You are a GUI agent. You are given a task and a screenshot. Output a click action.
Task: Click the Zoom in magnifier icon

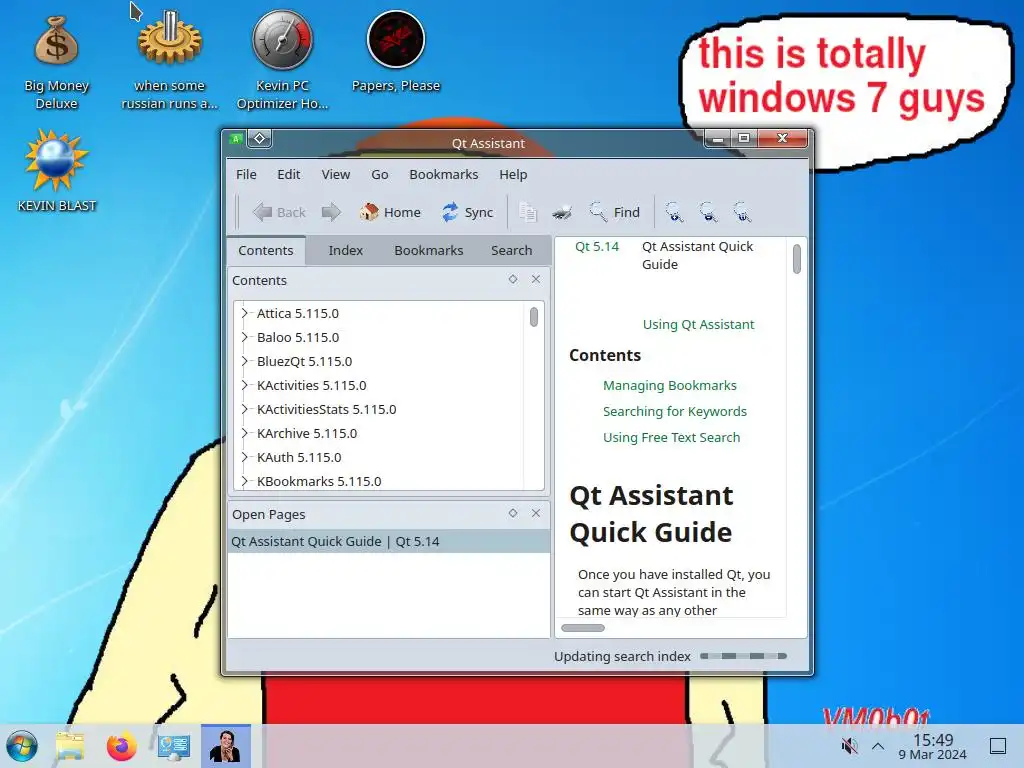674,212
